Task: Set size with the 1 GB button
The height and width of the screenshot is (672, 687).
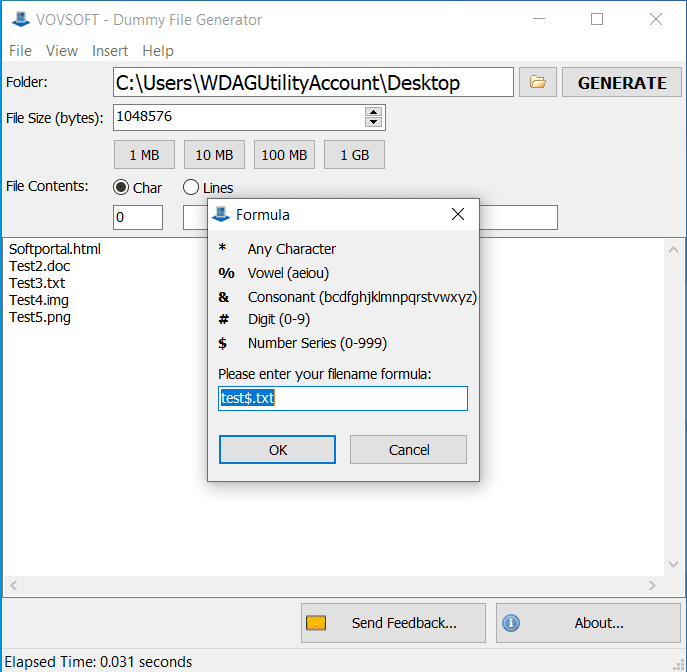Action: 354,155
